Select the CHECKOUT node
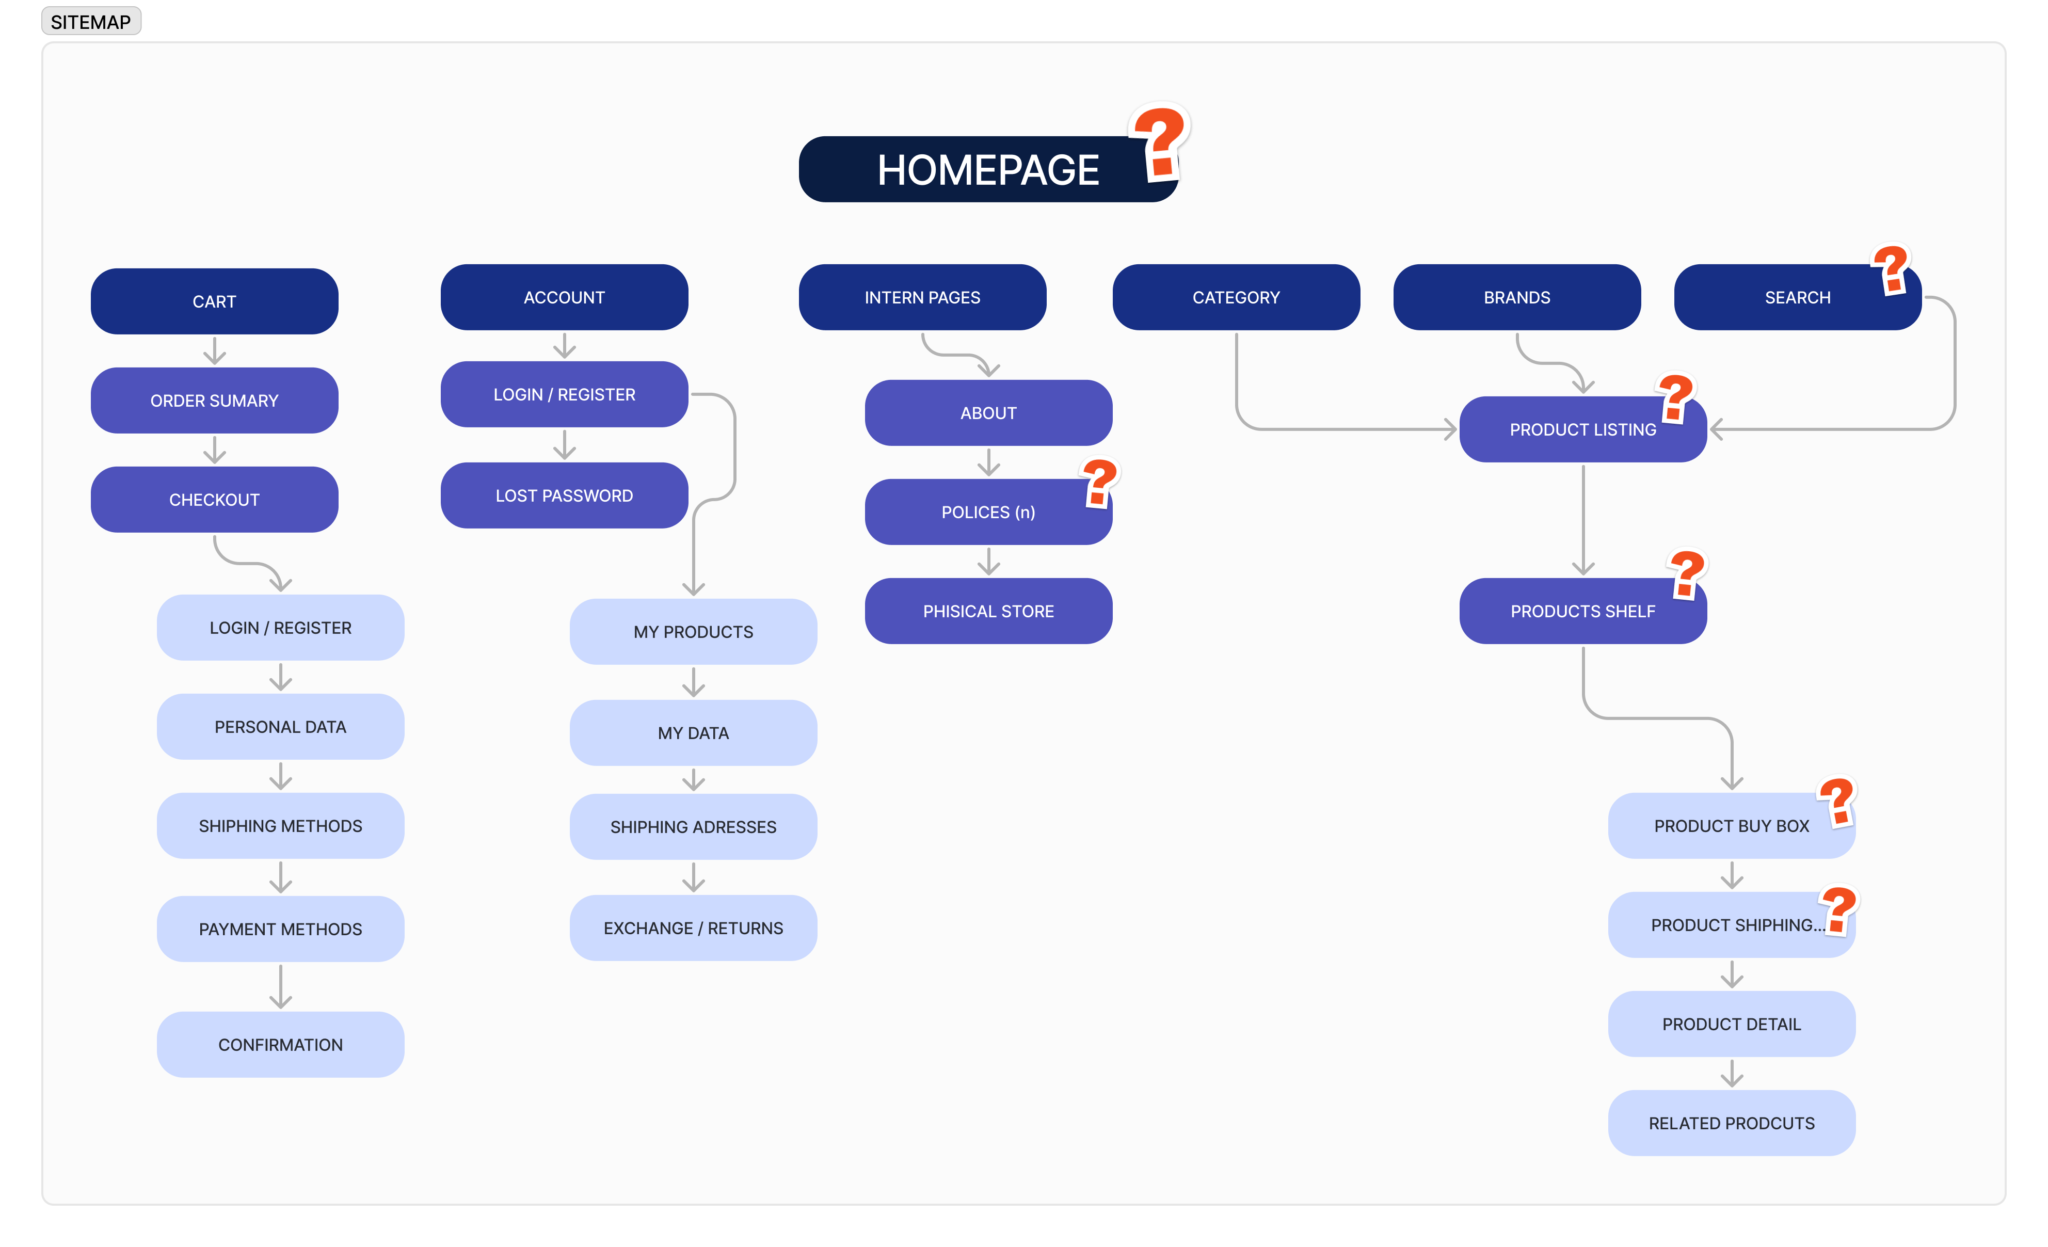The height and width of the screenshot is (1247, 2048). 214,499
